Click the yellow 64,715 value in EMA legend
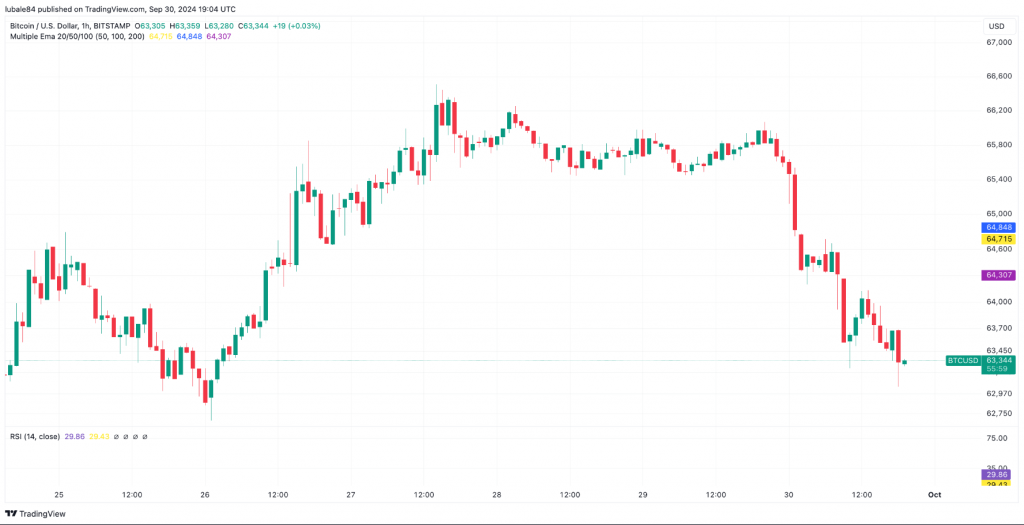The height and width of the screenshot is (525, 1024). [x=161, y=36]
